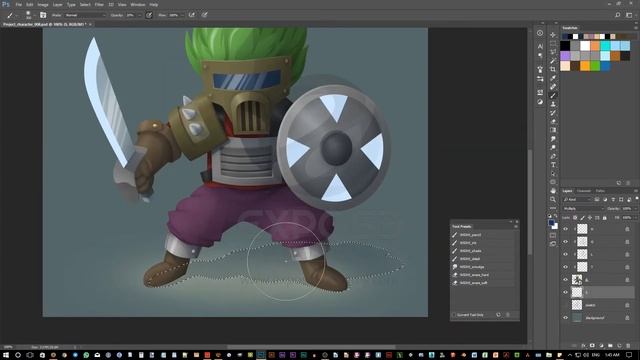Viewport: 640px width, 360px height.
Task: Switch to the Paths tab
Action: pos(600,191)
